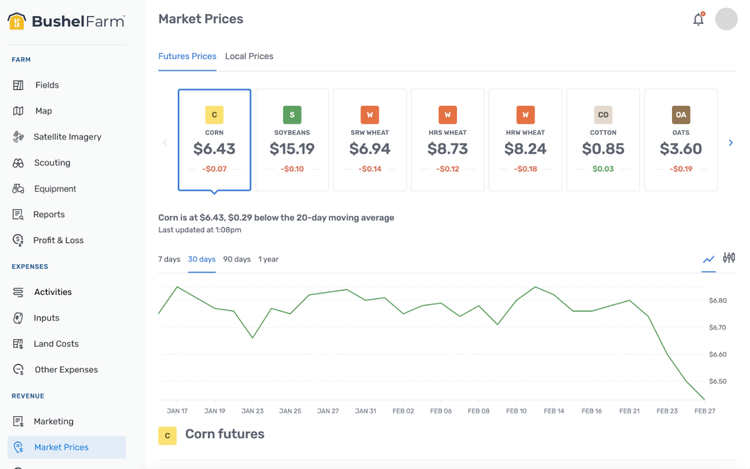
Task: Click the Market Prices sidebar icon
Action: 18,447
